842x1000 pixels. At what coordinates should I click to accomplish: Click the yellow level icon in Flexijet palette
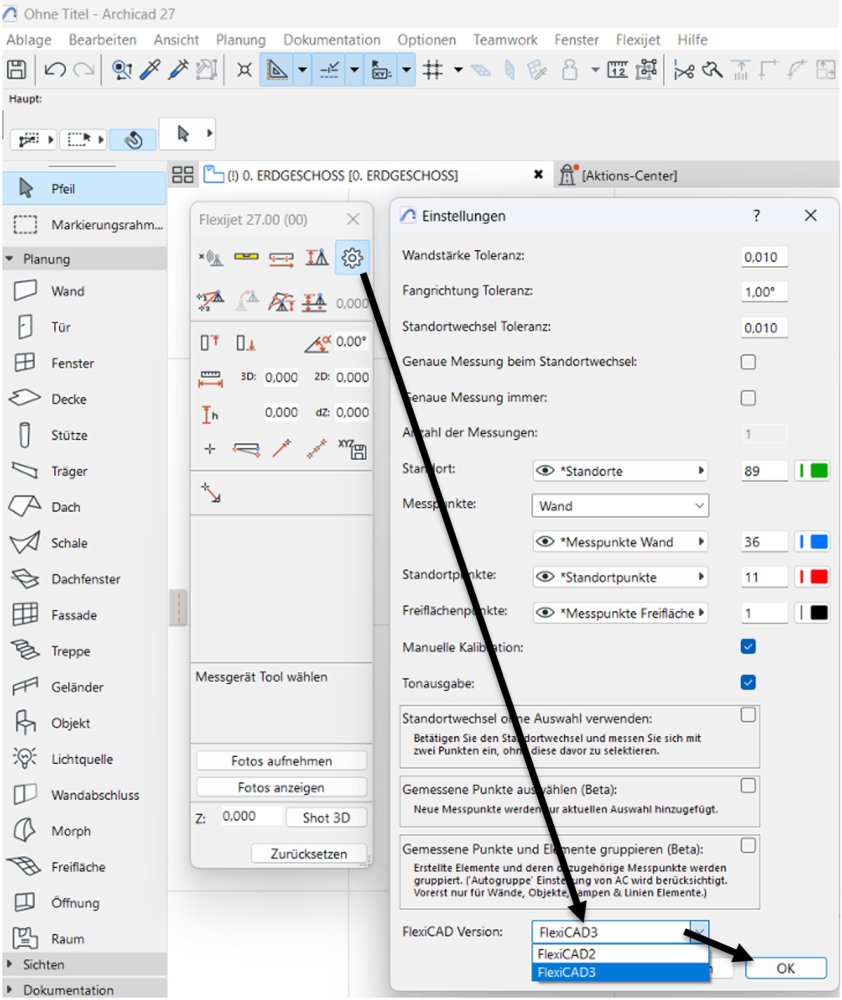[246, 257]
